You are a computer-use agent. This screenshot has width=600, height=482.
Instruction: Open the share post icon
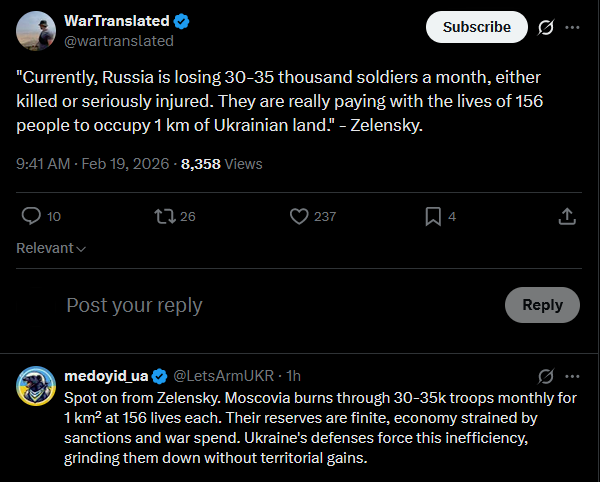[x=566, y=216]
